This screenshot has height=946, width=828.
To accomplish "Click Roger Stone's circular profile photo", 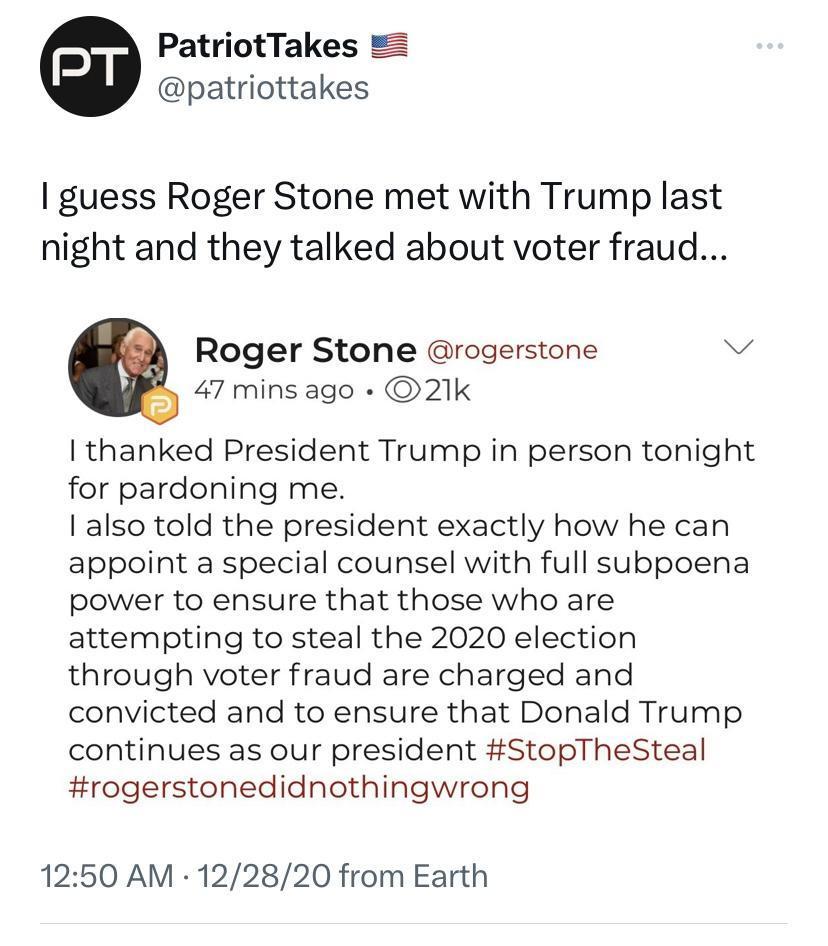I will pyautogui.click(x=118, y=367).
